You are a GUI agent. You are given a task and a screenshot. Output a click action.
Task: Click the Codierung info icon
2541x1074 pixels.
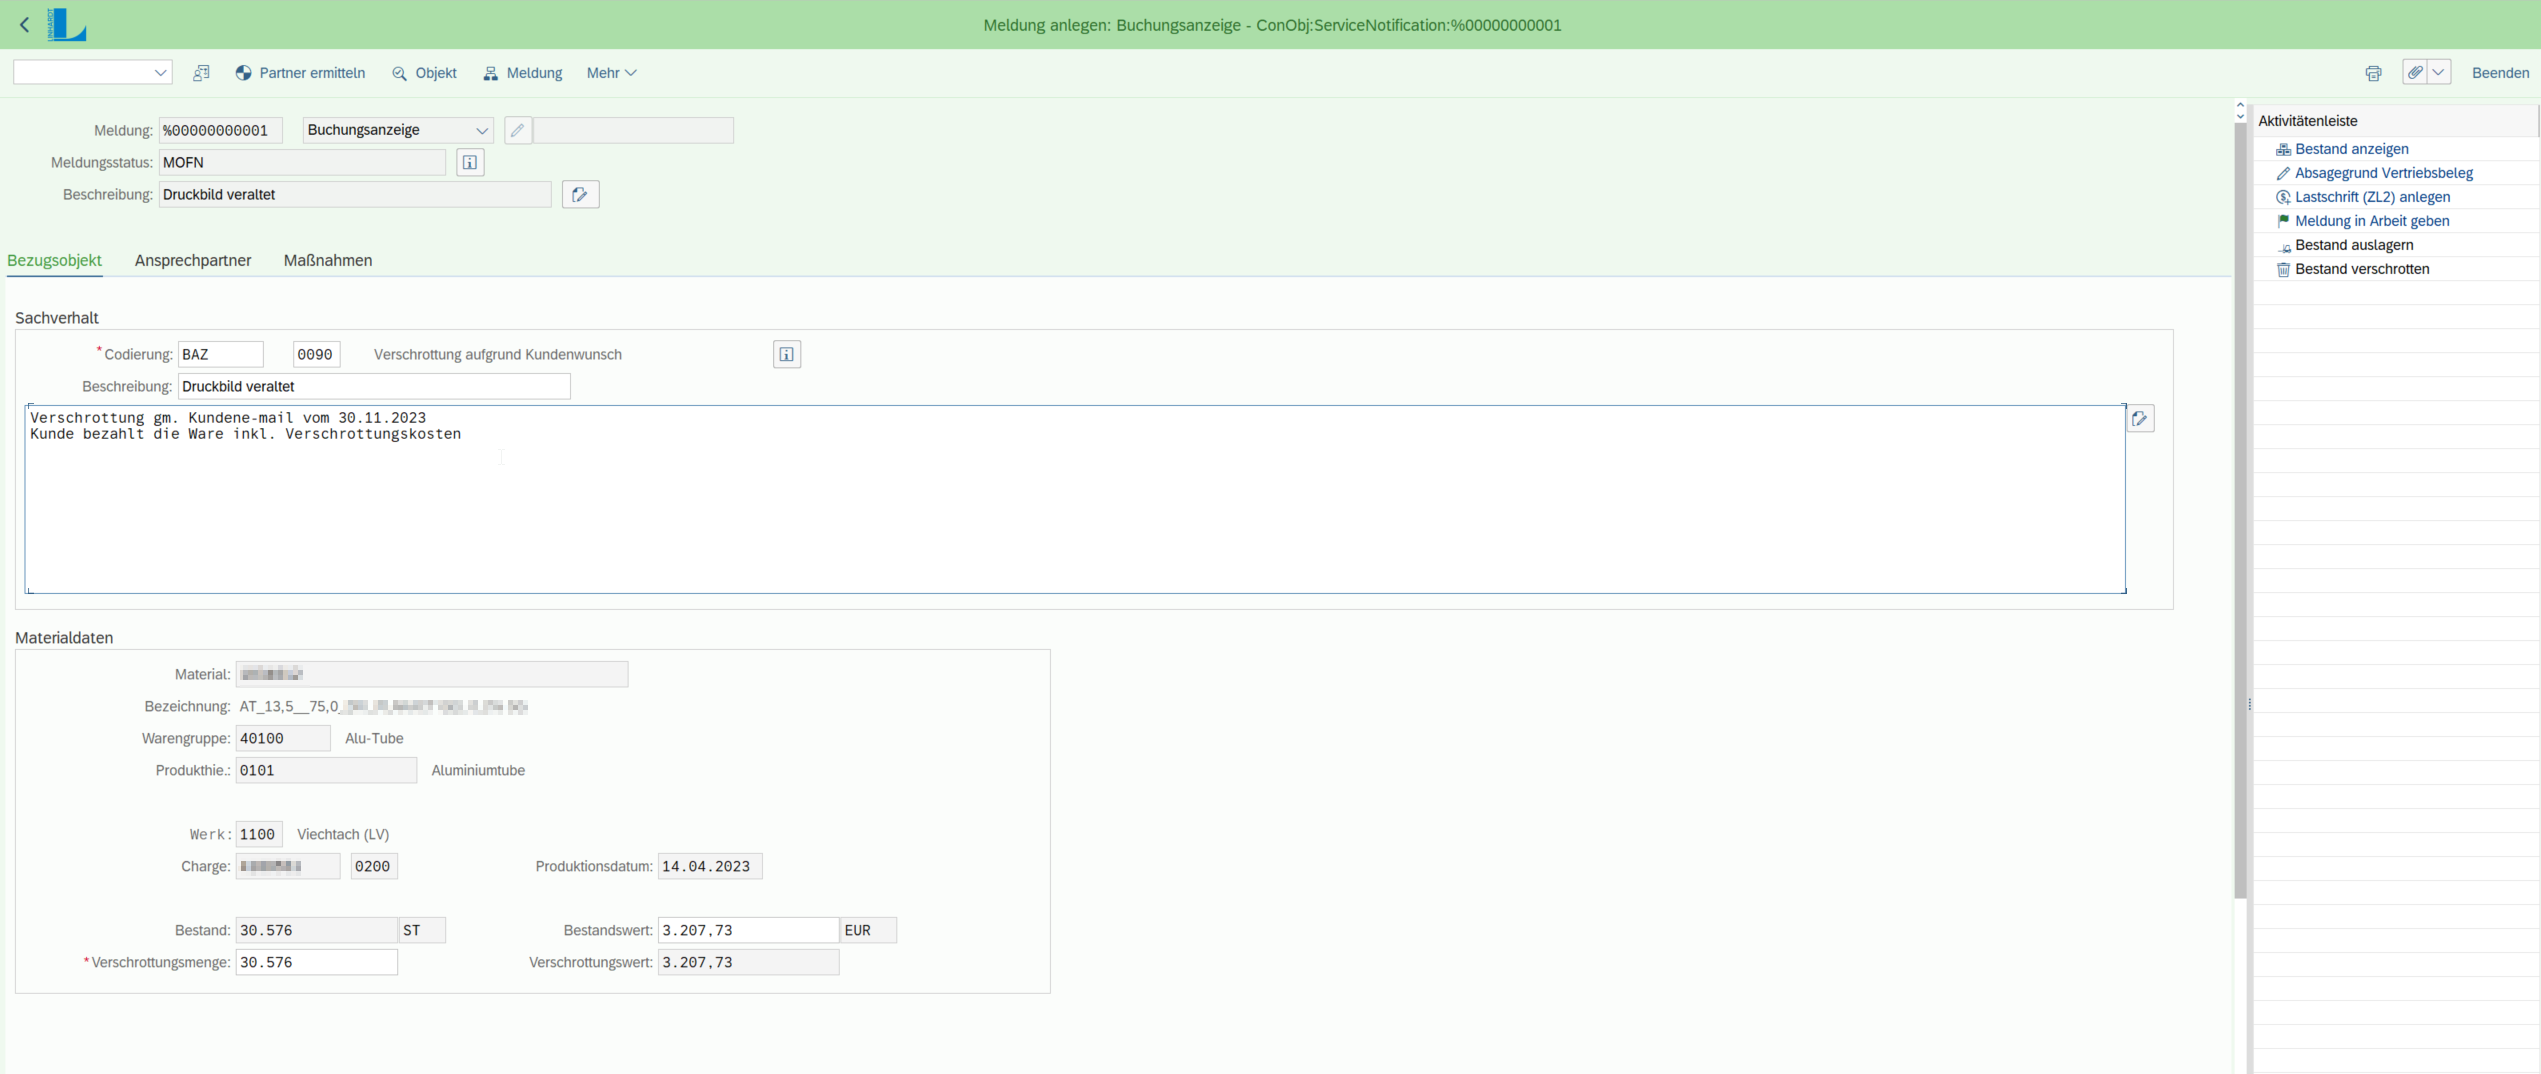[x=787, y=355]
